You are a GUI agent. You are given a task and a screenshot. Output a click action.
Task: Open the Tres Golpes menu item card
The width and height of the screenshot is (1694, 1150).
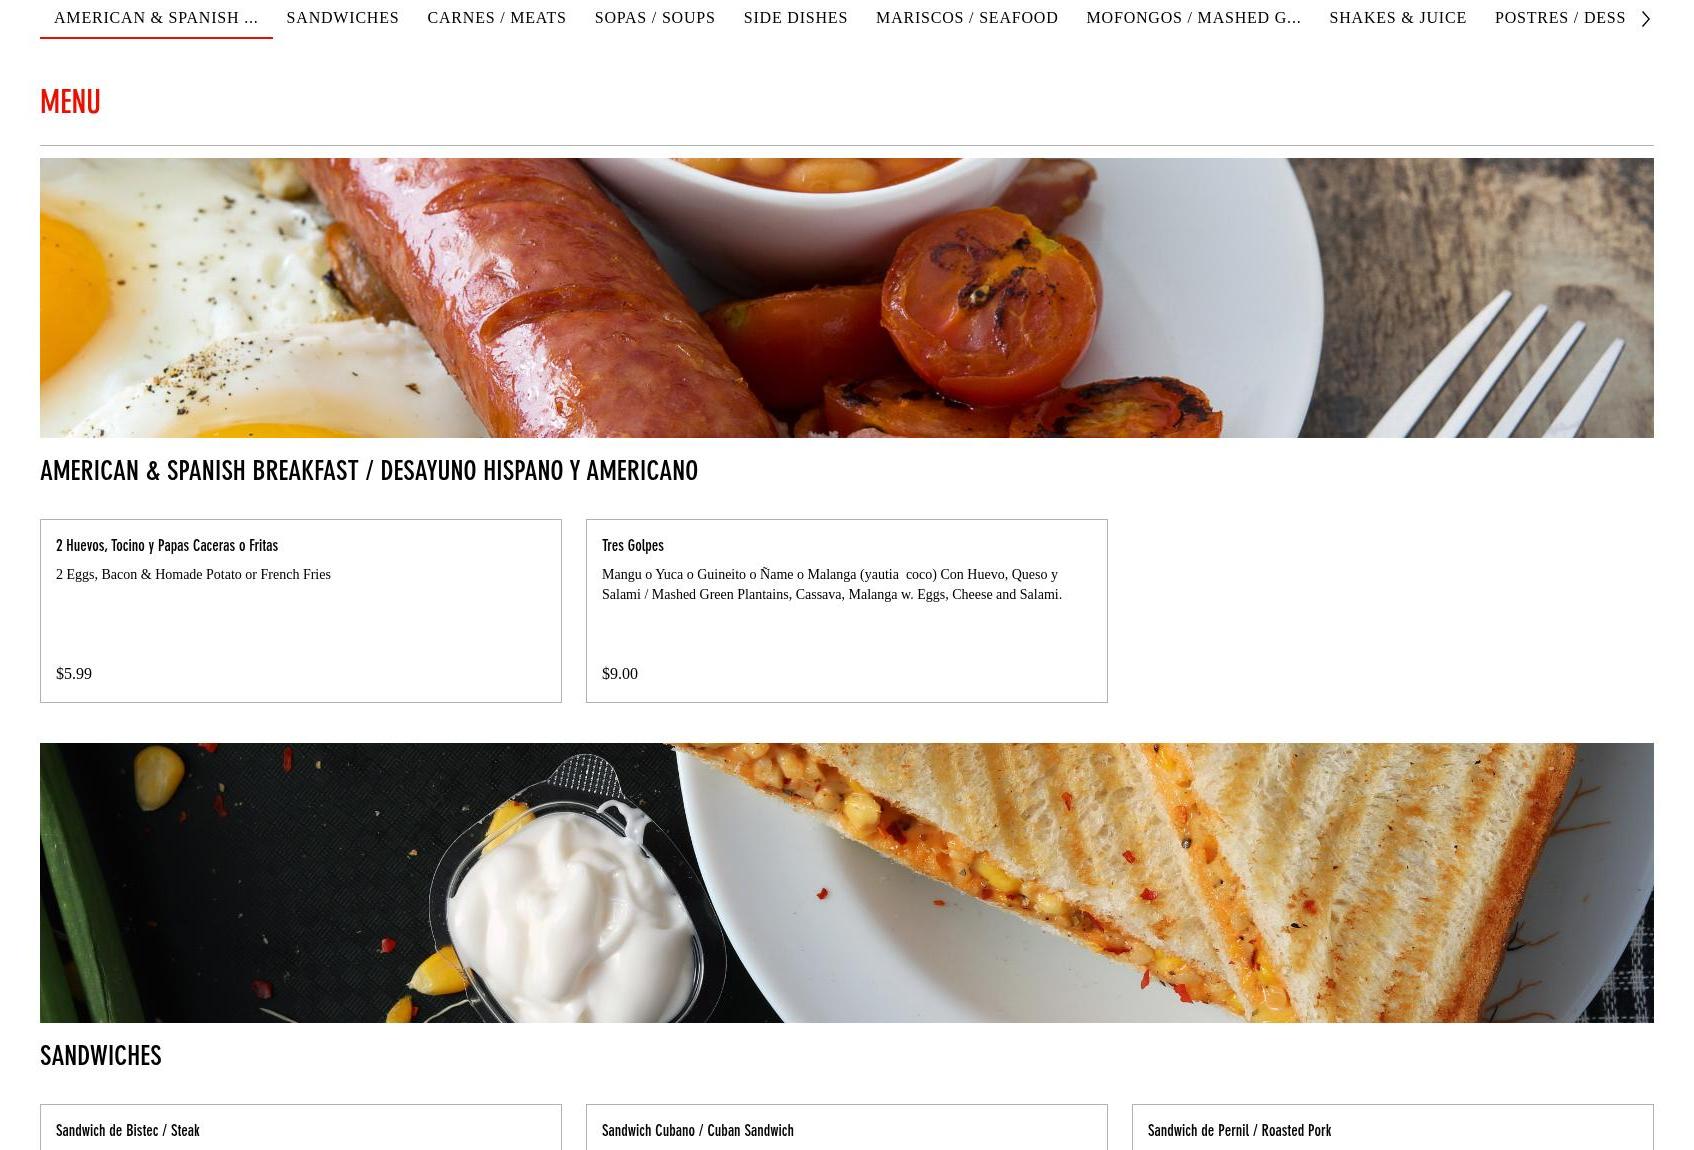coord(847,610)
